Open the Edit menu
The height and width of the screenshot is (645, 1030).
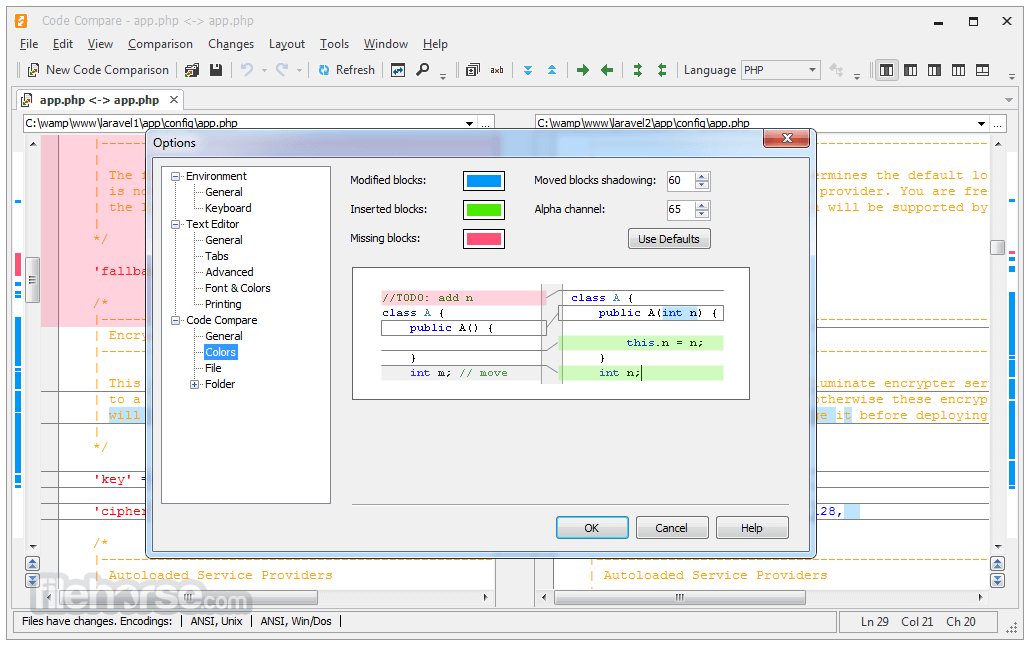click(x=63, y=44)
